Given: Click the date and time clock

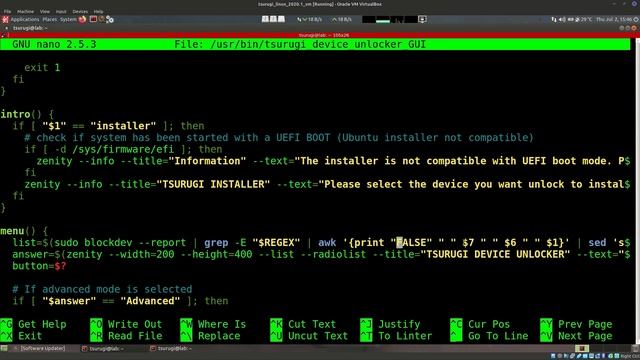Looking at the screenshot, I should 614,19.
